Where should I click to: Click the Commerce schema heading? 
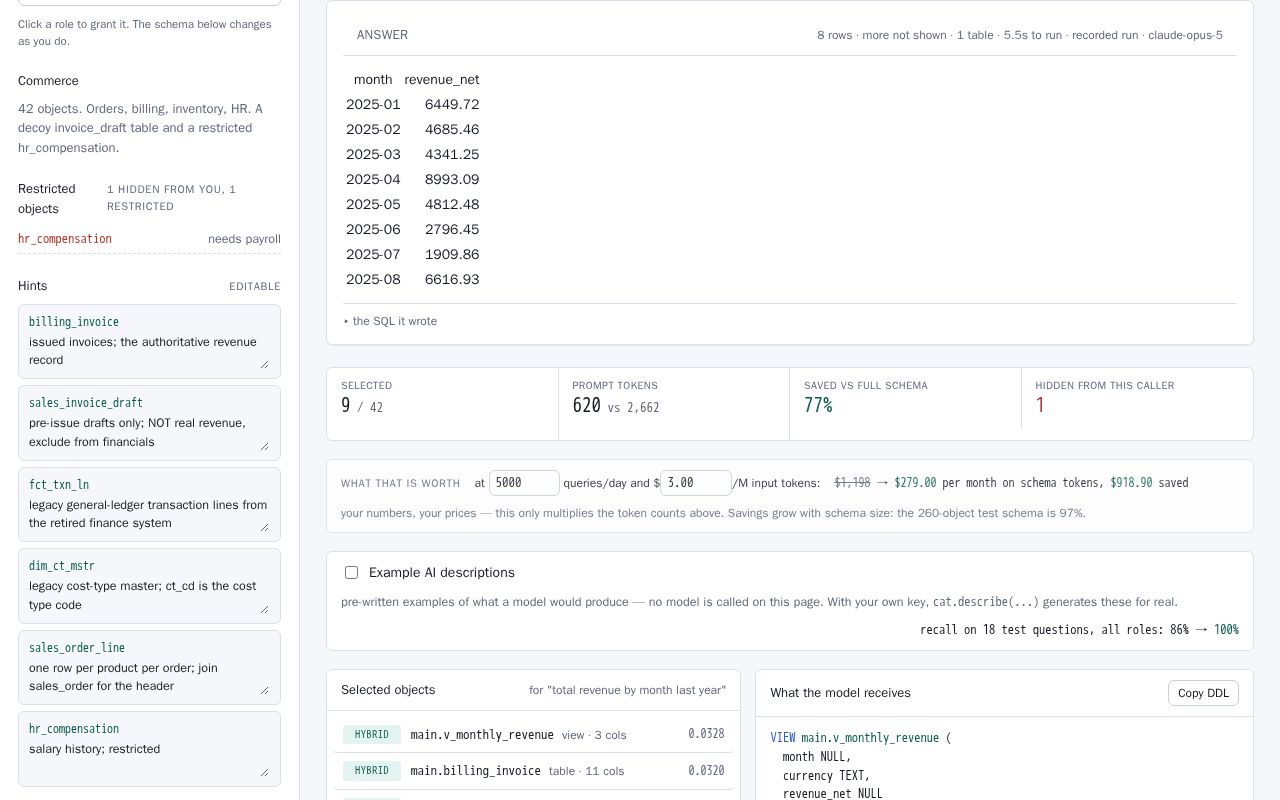point(48,81)
